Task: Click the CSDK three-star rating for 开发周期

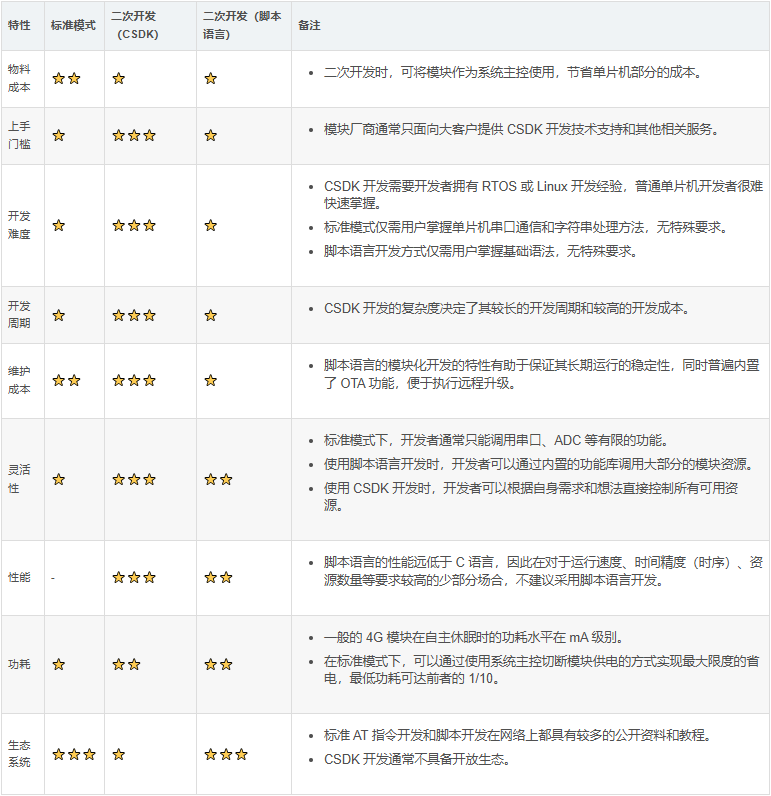Action: coord(134,316)
